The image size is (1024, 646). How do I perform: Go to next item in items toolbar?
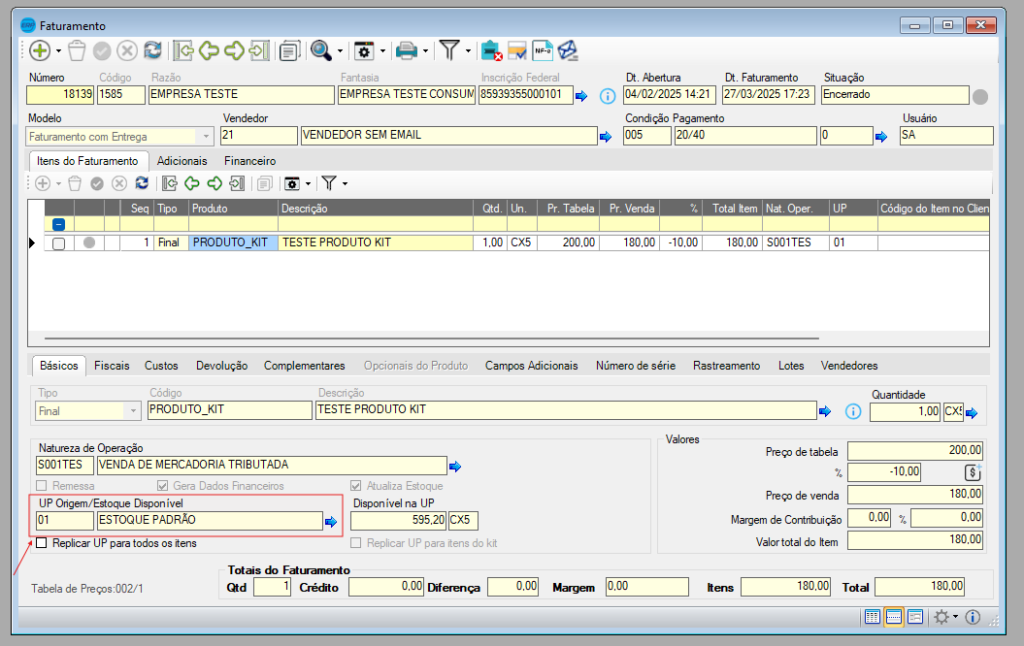click(x=214, y=184)
